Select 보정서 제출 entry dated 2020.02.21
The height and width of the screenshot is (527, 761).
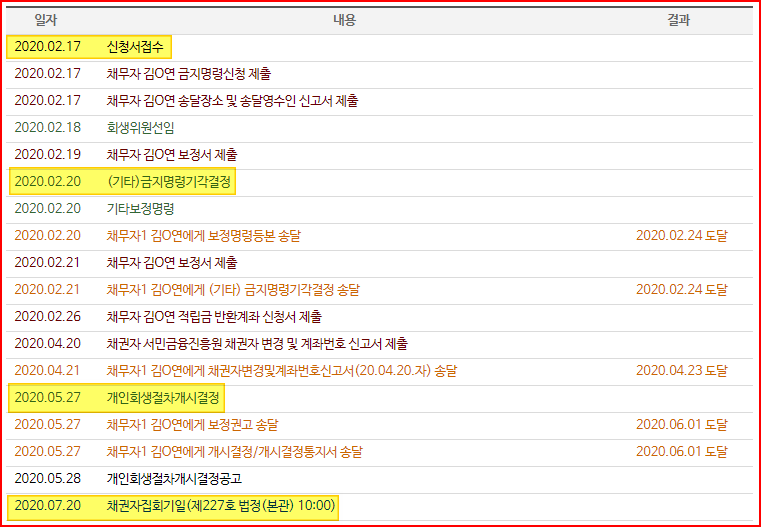pyautogui.click(x=172, y=263)
